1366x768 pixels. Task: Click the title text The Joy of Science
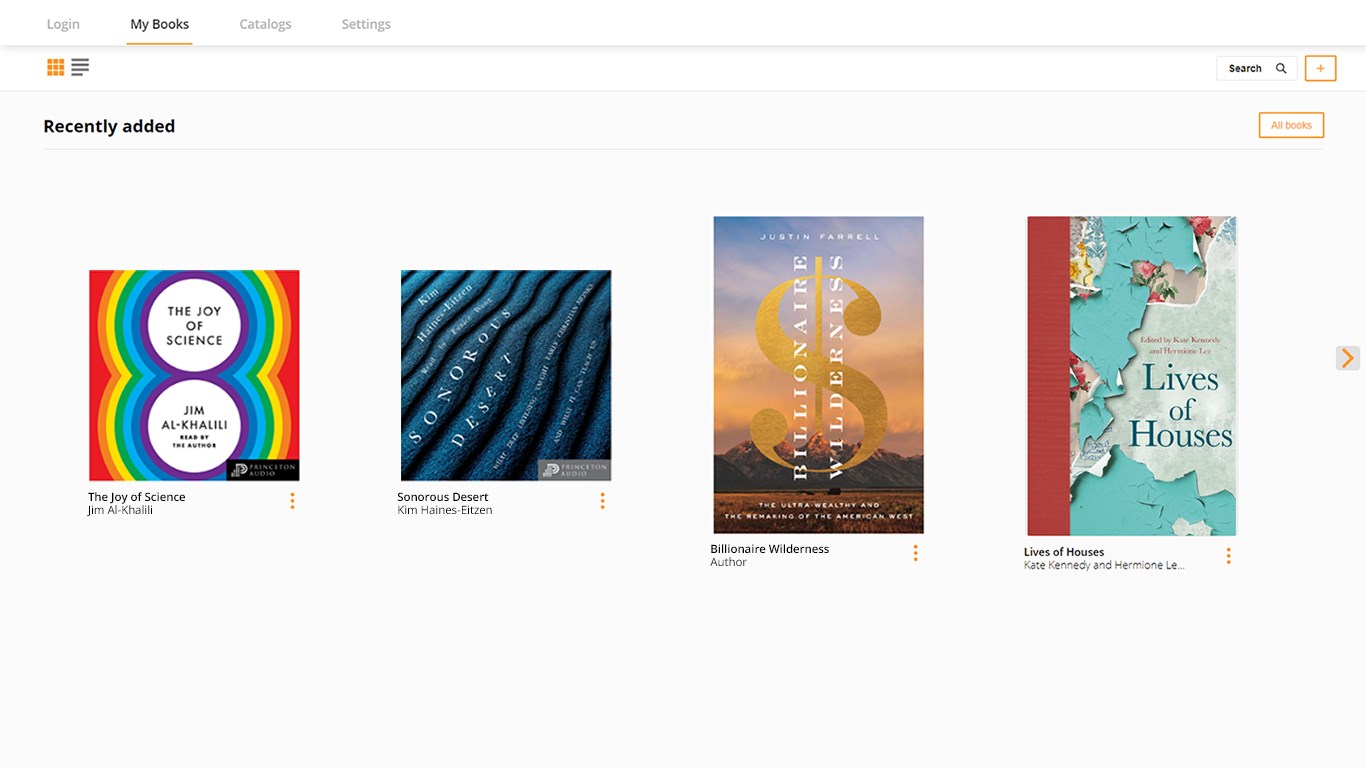137,497
